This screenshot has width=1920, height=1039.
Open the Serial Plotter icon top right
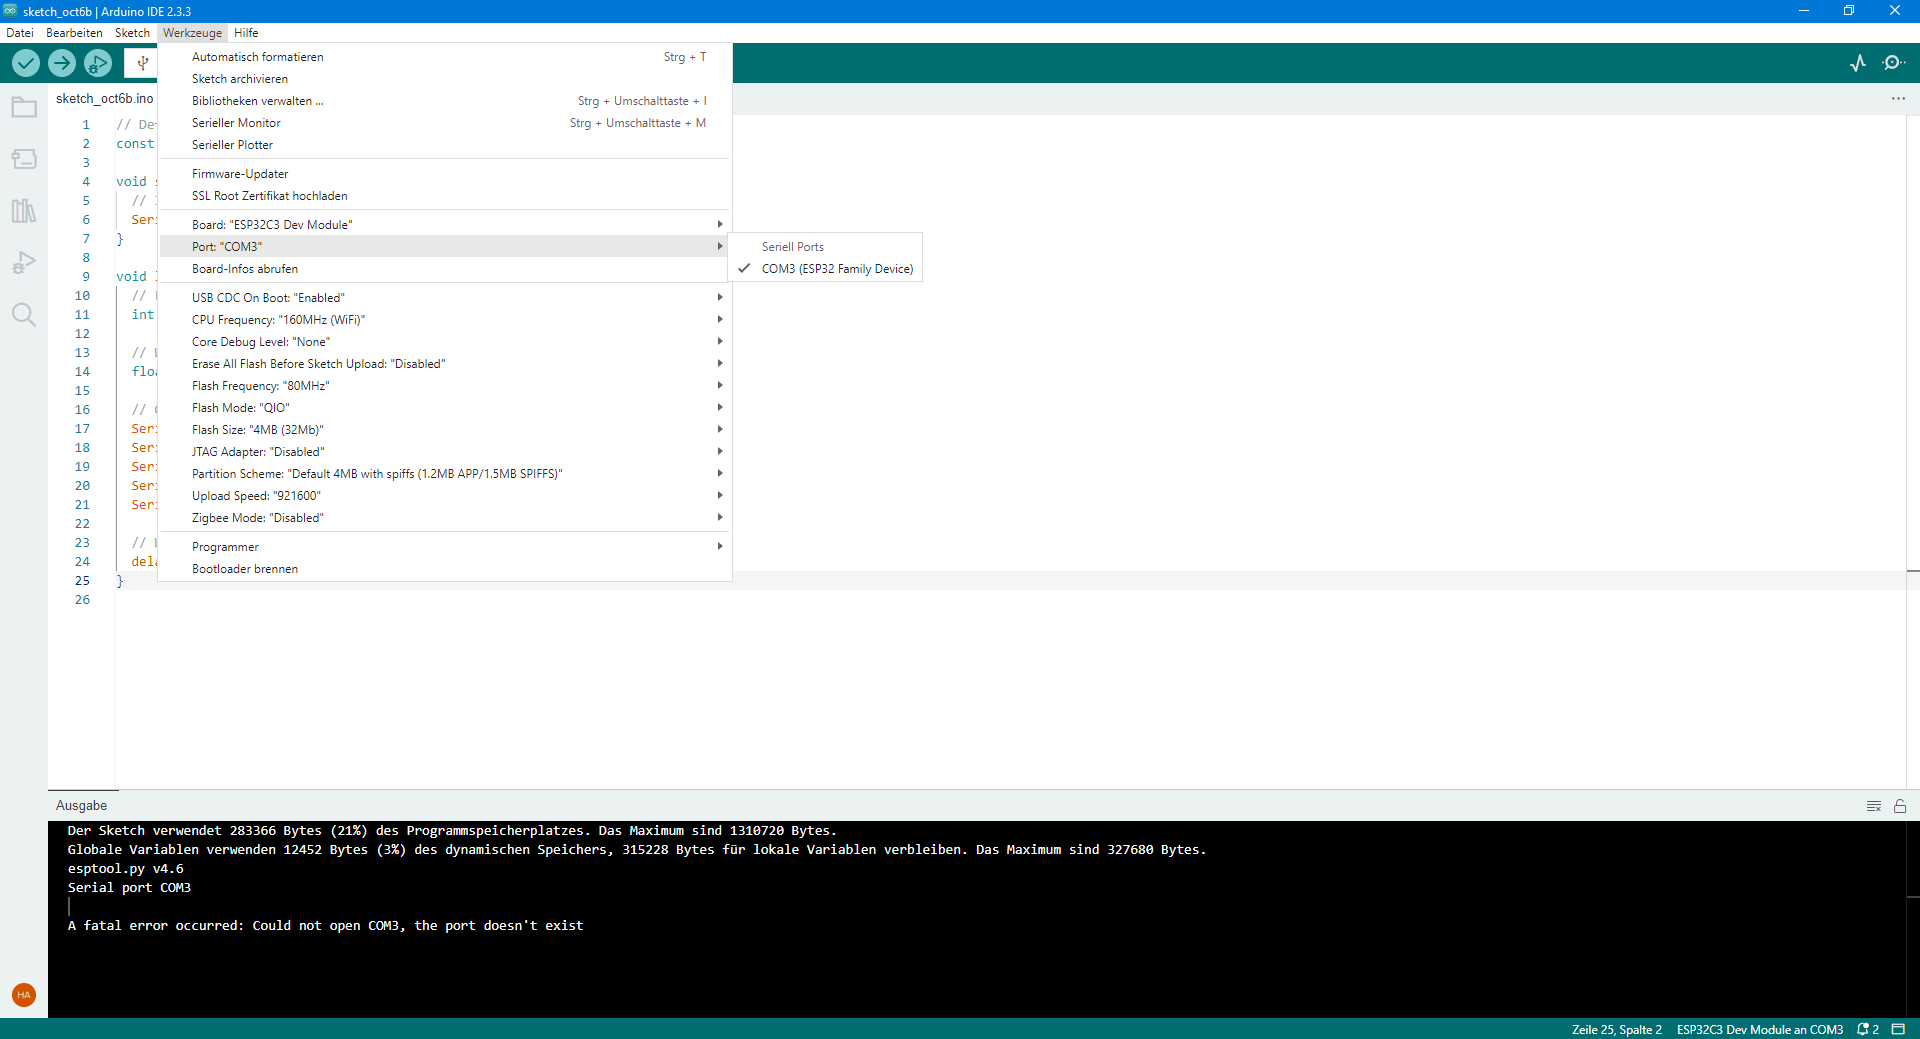pyautogui.click(x=1858, y=62)
